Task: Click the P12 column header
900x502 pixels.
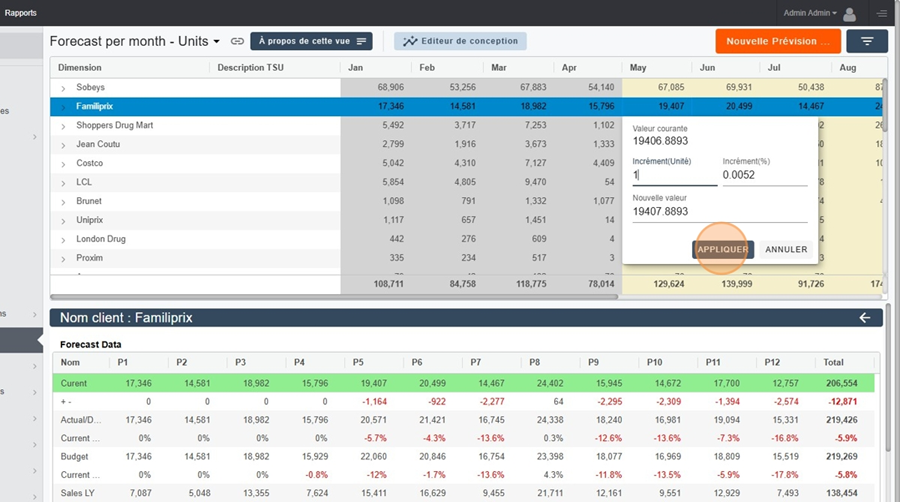Action: [x=772, y=363]
